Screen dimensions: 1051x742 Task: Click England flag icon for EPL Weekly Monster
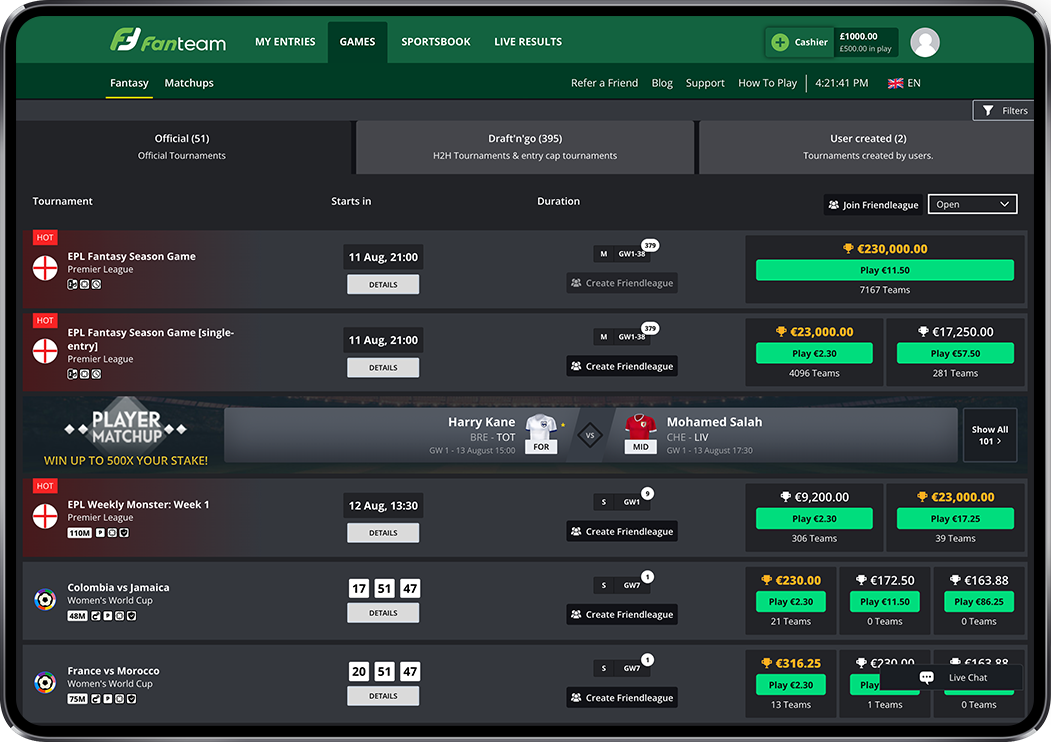click(45, 516)
